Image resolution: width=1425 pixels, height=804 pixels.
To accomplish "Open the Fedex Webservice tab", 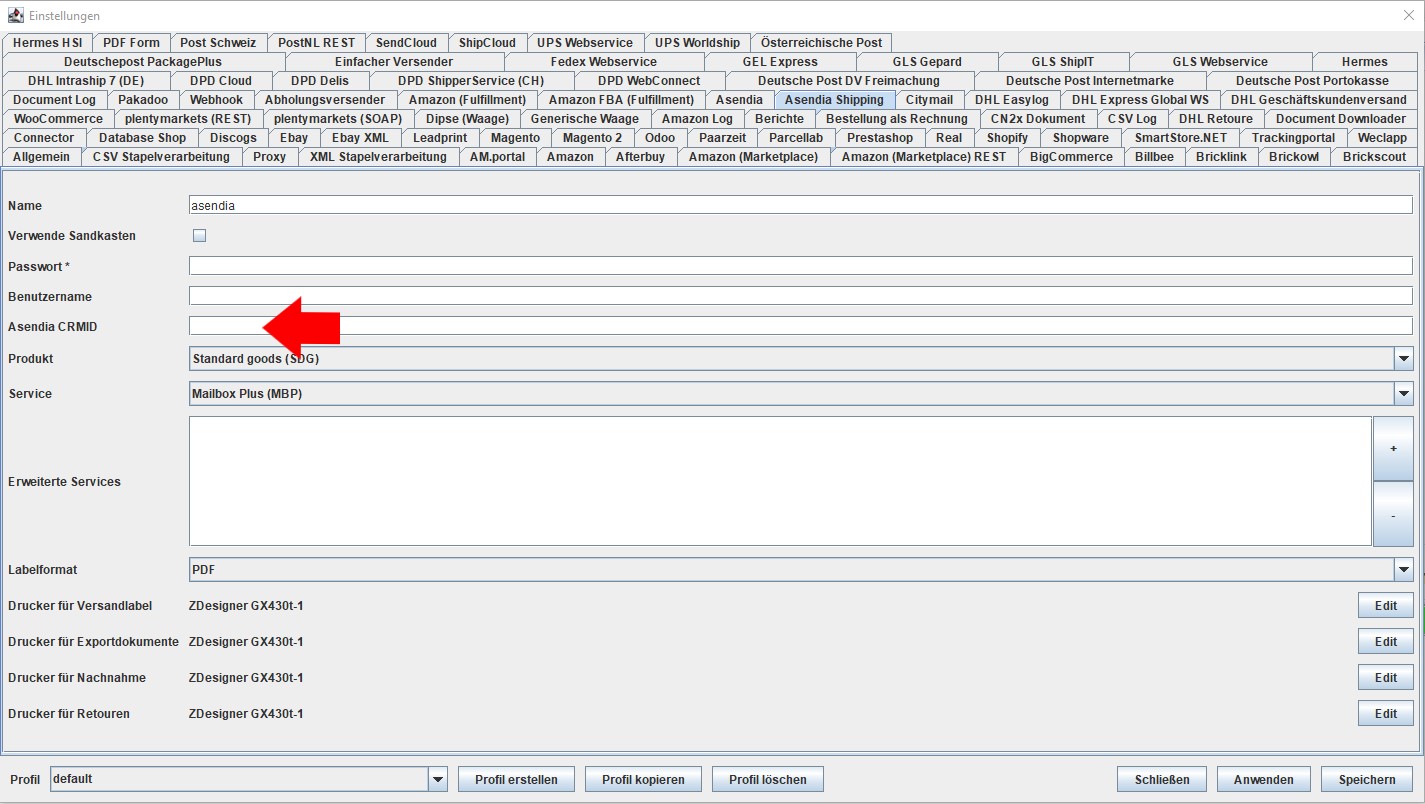I will tap(603, 62).
